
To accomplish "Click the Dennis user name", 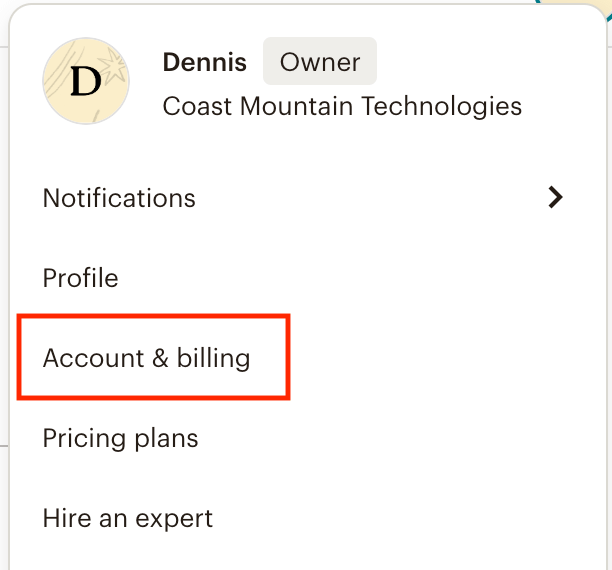I will (204, 62).
